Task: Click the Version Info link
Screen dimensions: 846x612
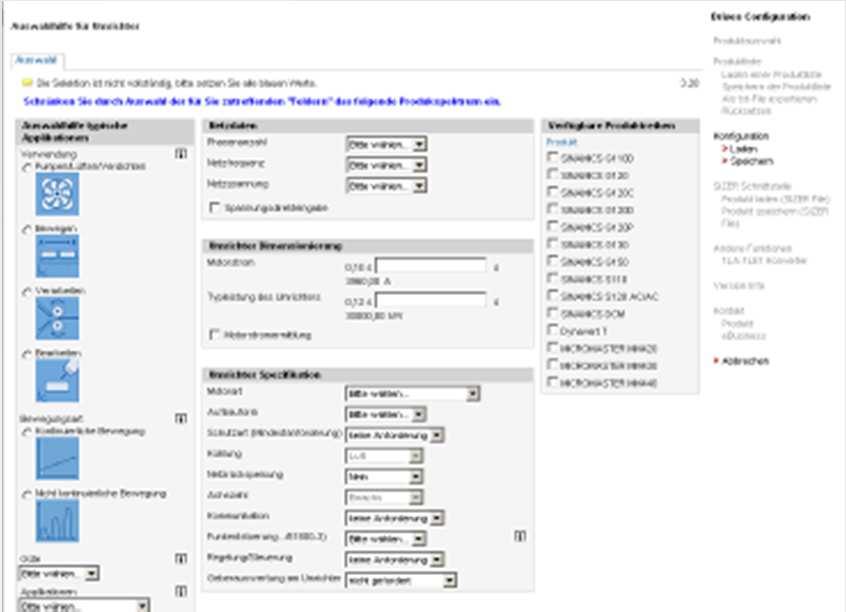Action: pos(739,285)
